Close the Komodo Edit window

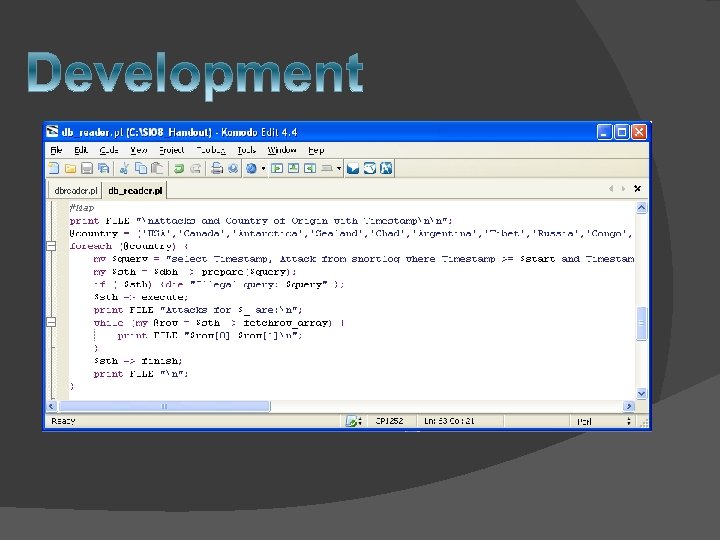pyautogui.click(x=639, y=132)
